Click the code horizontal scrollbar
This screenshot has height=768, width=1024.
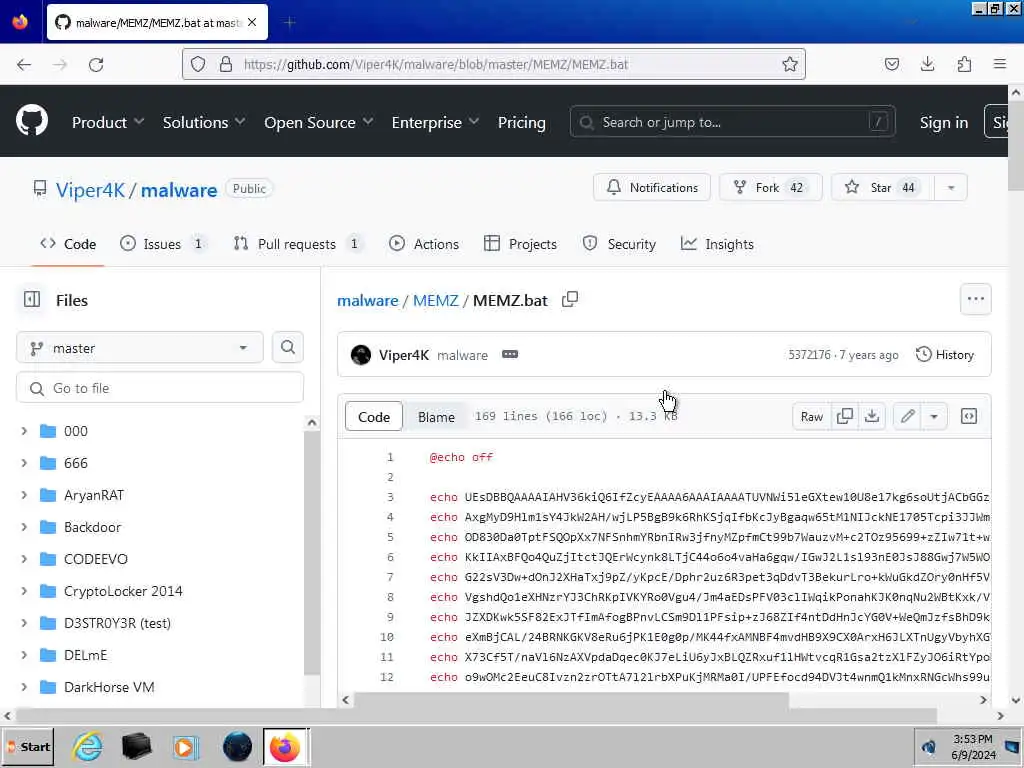coord(571,699)
